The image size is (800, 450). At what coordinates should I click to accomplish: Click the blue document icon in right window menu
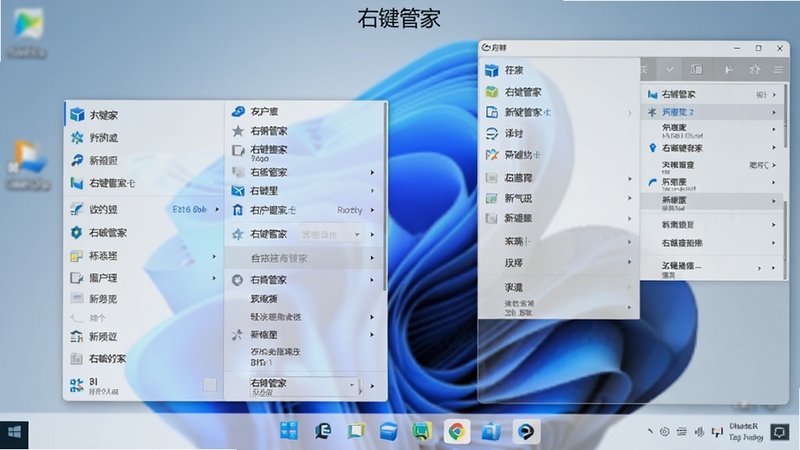pyautogui.click(x=491, y=112)
